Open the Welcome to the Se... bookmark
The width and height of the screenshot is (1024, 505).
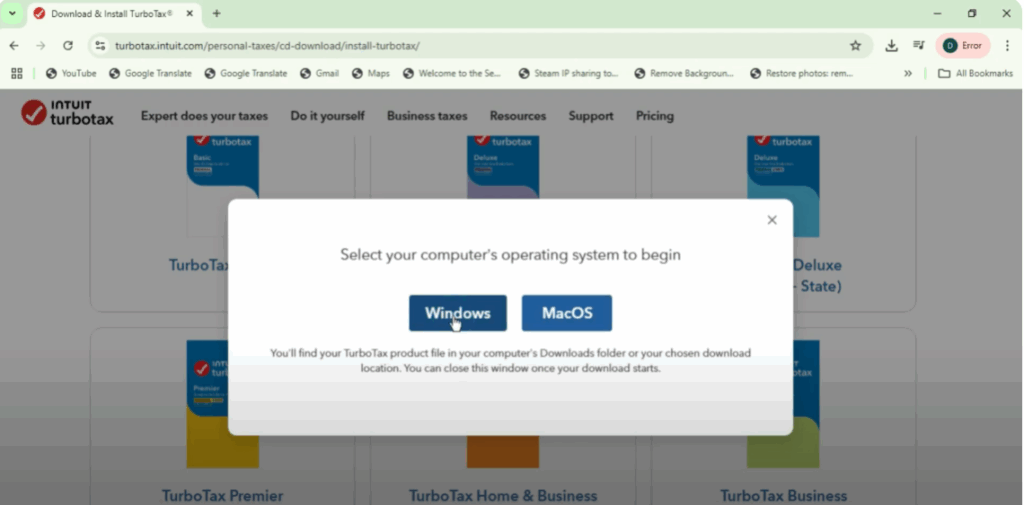click(452, 73)
